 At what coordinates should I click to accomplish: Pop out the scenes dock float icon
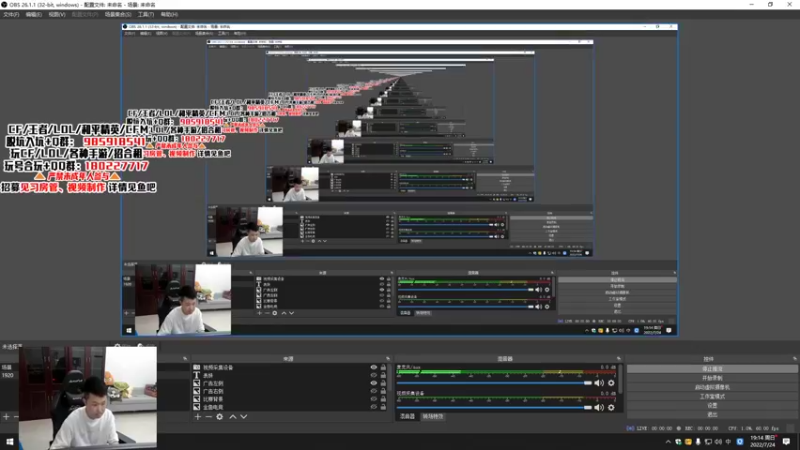pos(185,359)
